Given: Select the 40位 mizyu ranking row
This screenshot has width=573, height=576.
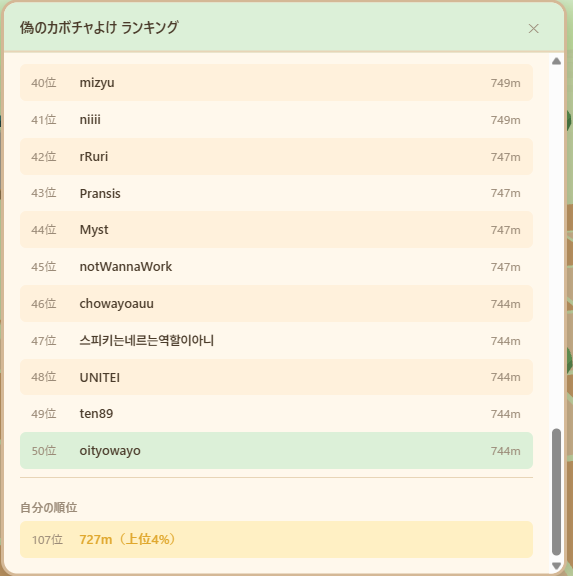Looking at the screenshot, I should click(x=276, y=83).
